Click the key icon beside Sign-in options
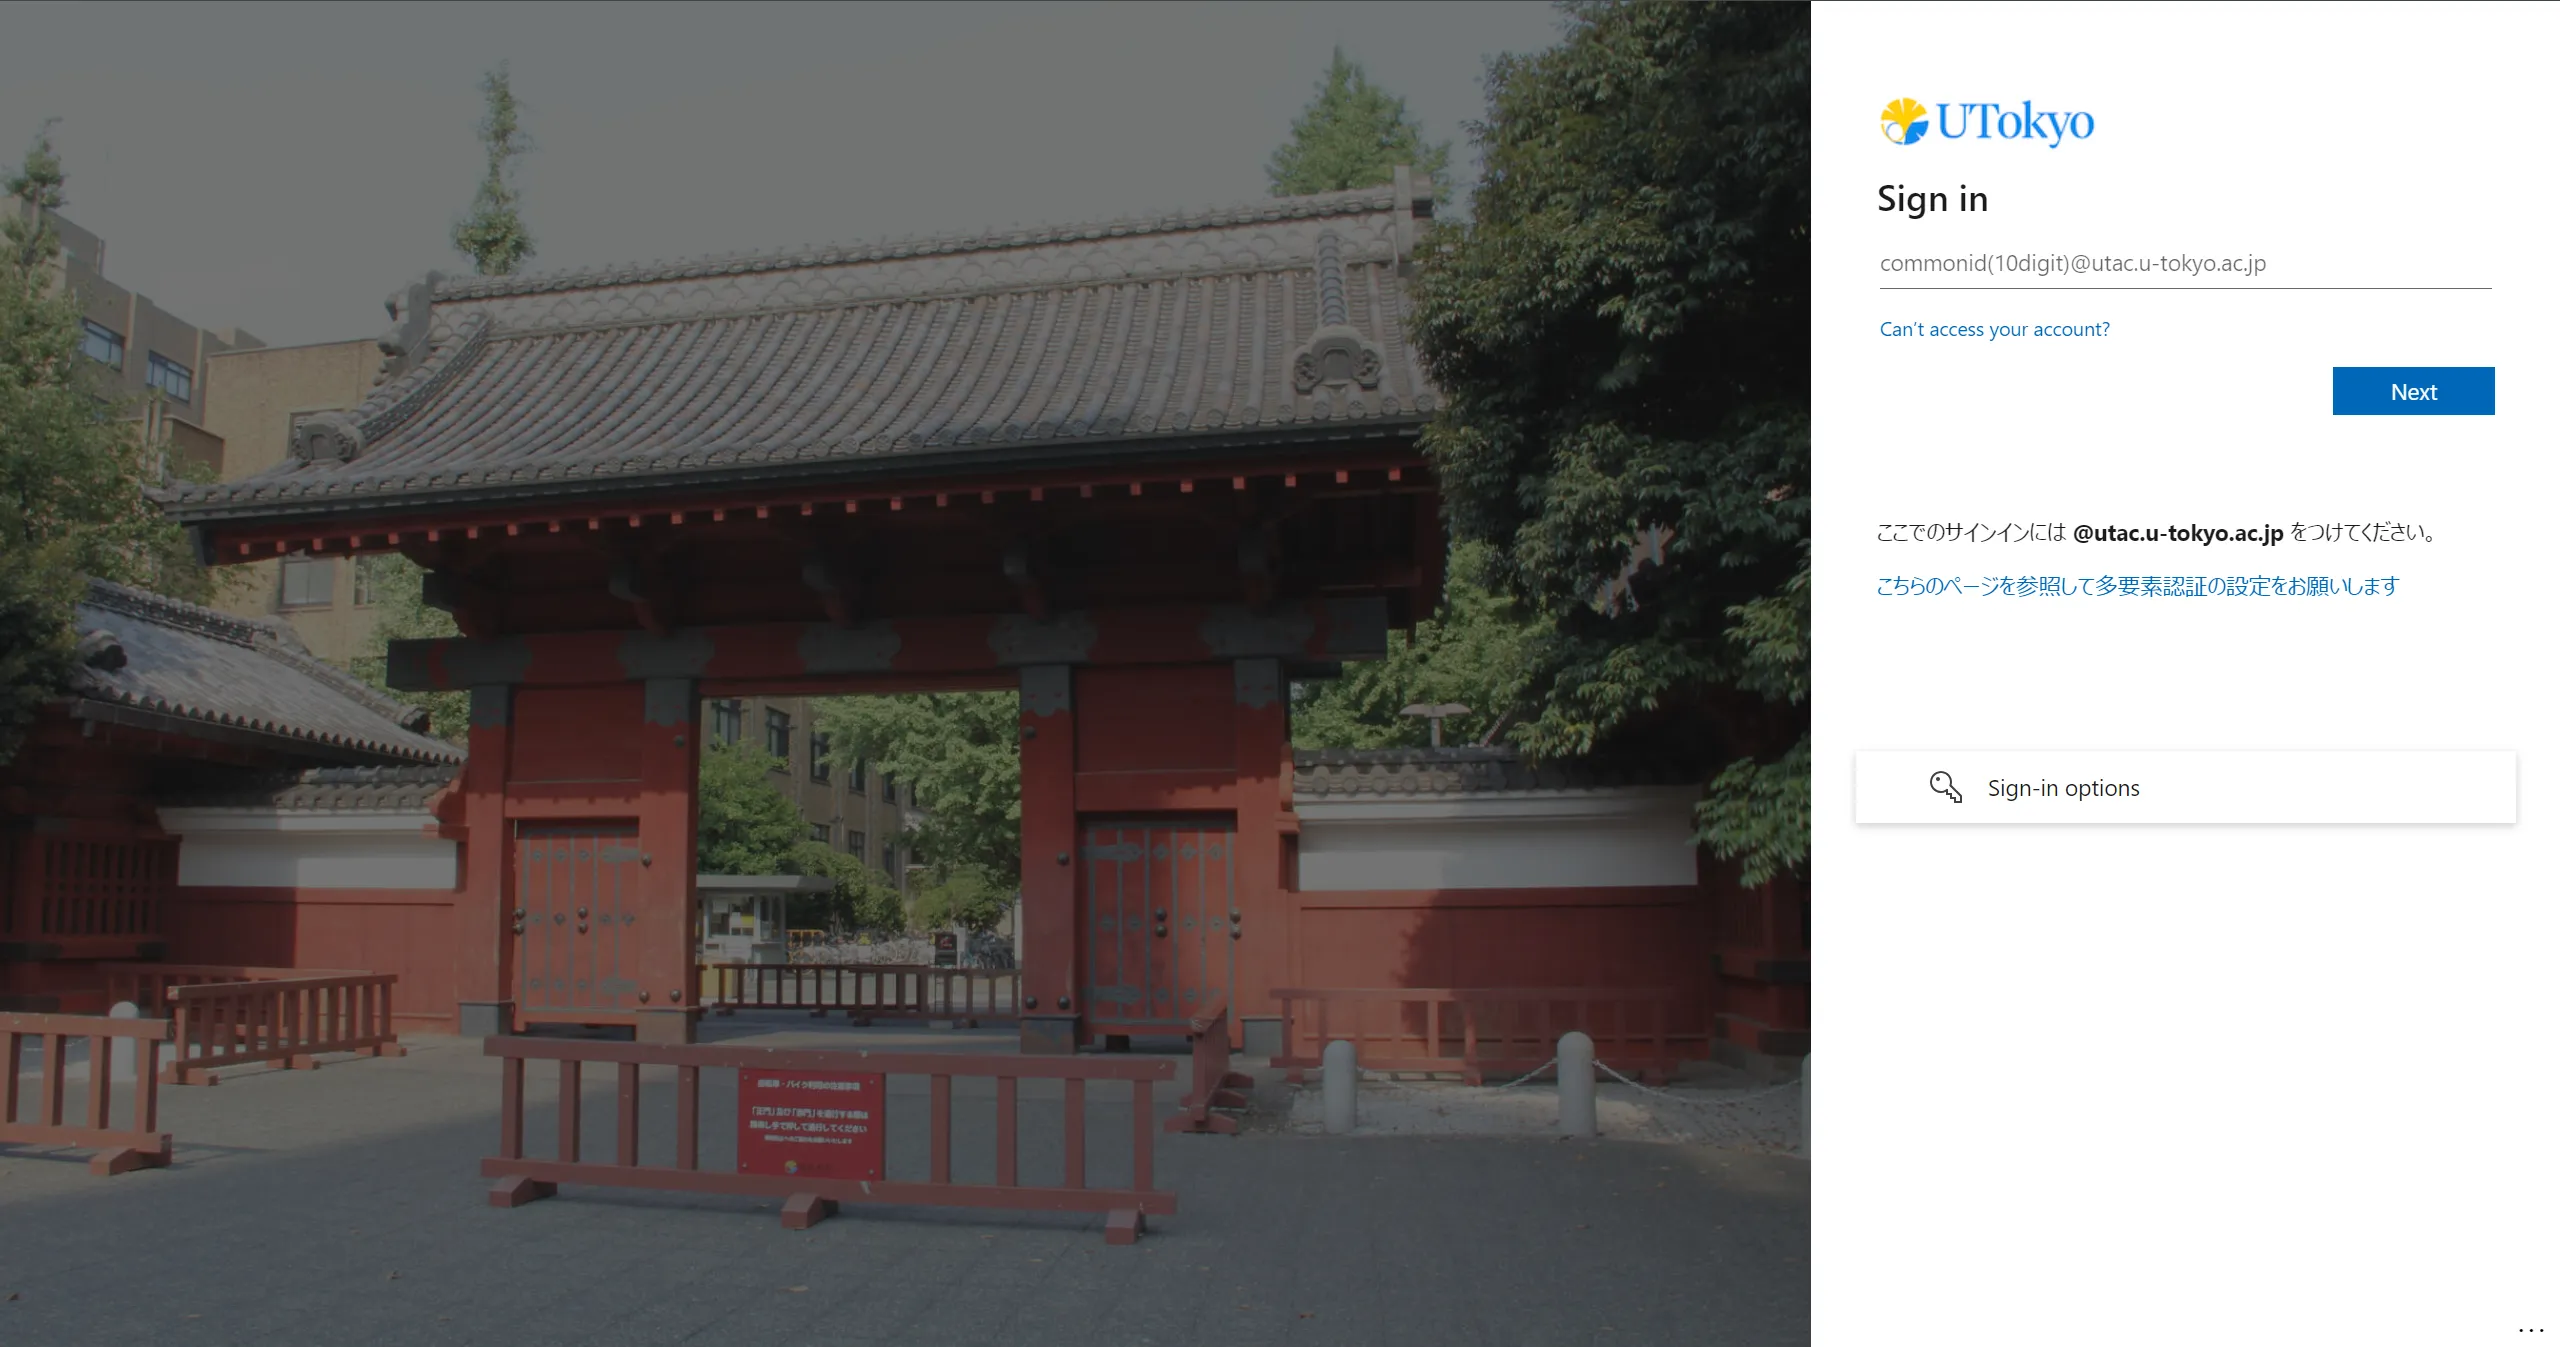This screenshot has width=2560, height=1347. (1945, 787)
